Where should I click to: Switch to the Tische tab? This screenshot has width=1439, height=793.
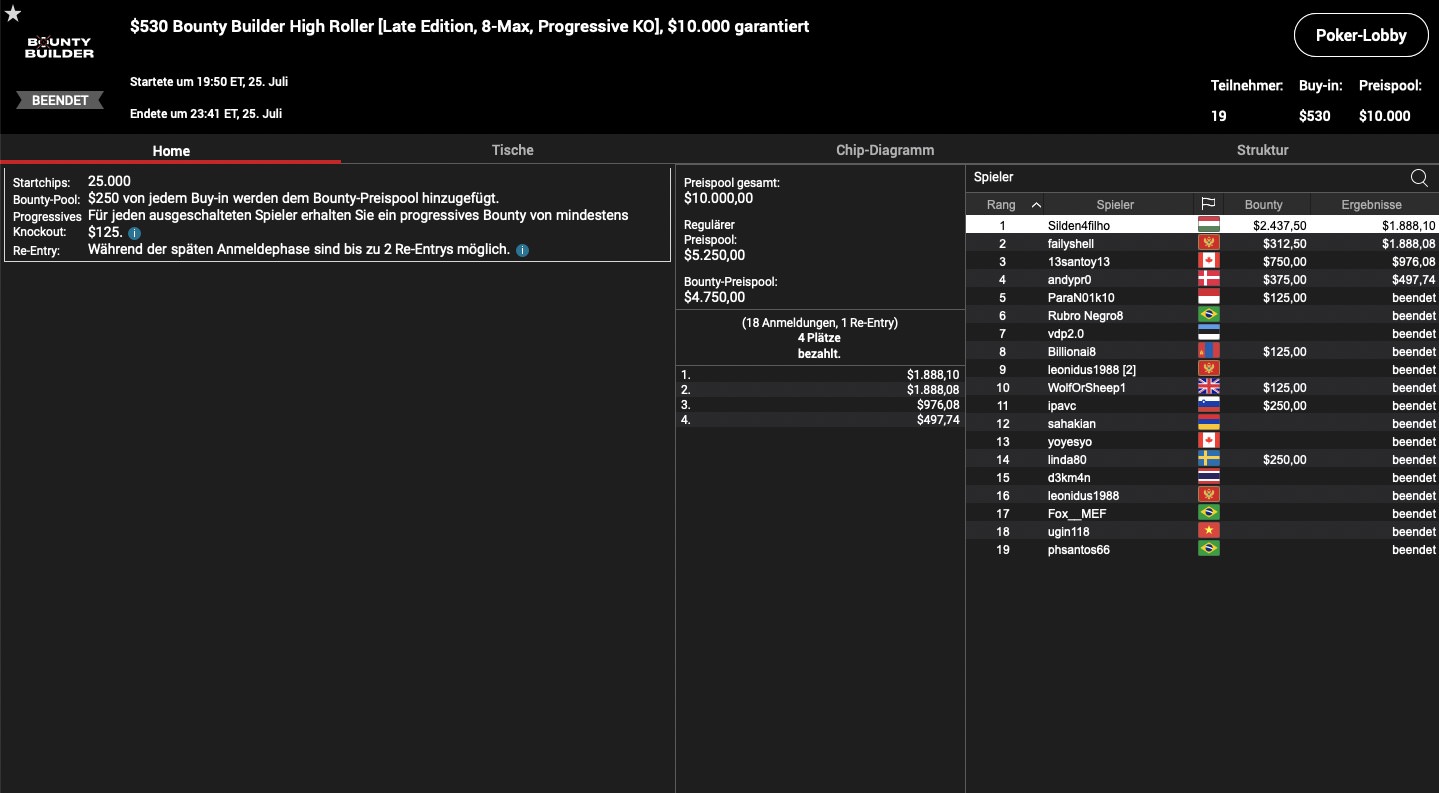coord(512,150)
